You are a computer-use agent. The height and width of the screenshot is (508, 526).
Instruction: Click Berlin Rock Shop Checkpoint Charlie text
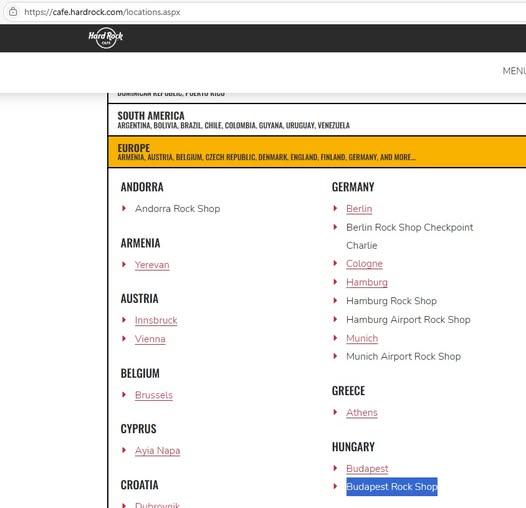pos(410,236)
